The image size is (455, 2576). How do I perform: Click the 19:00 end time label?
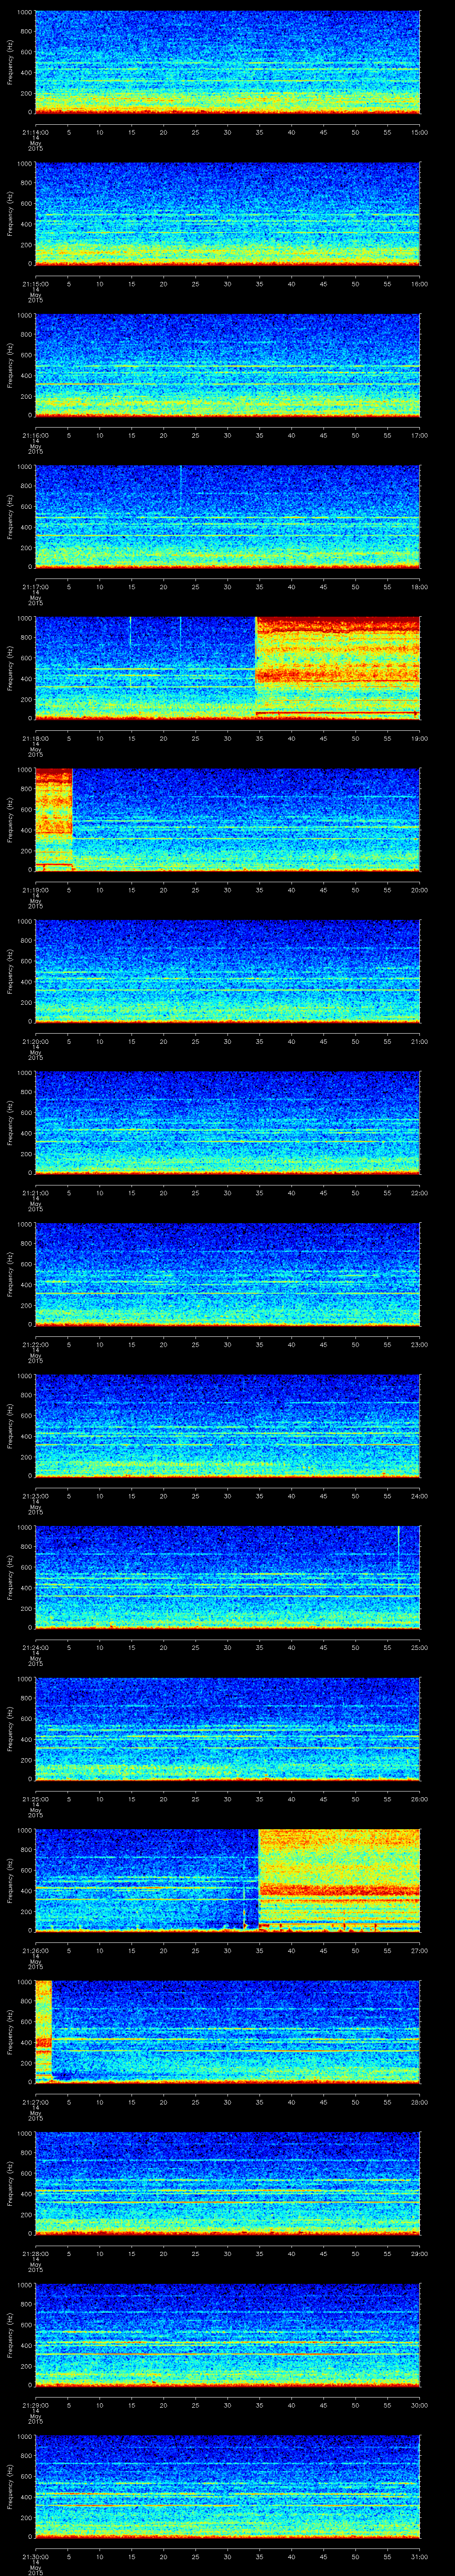(419, 737)
